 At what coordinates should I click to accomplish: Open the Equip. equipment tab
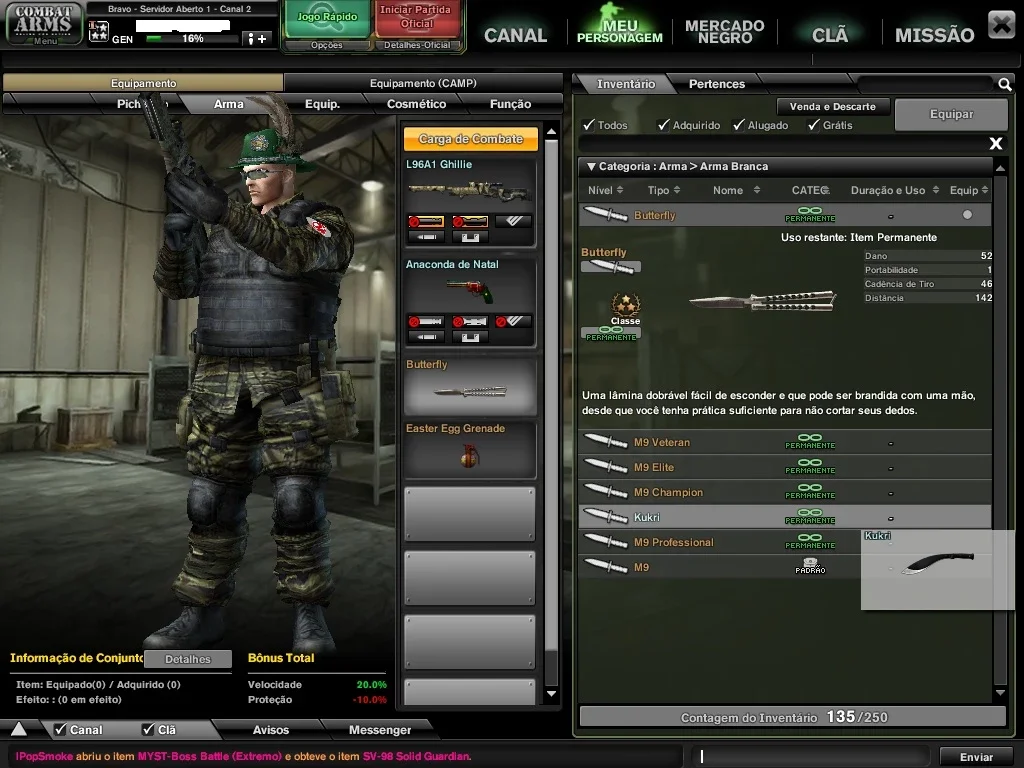[322, 104]
